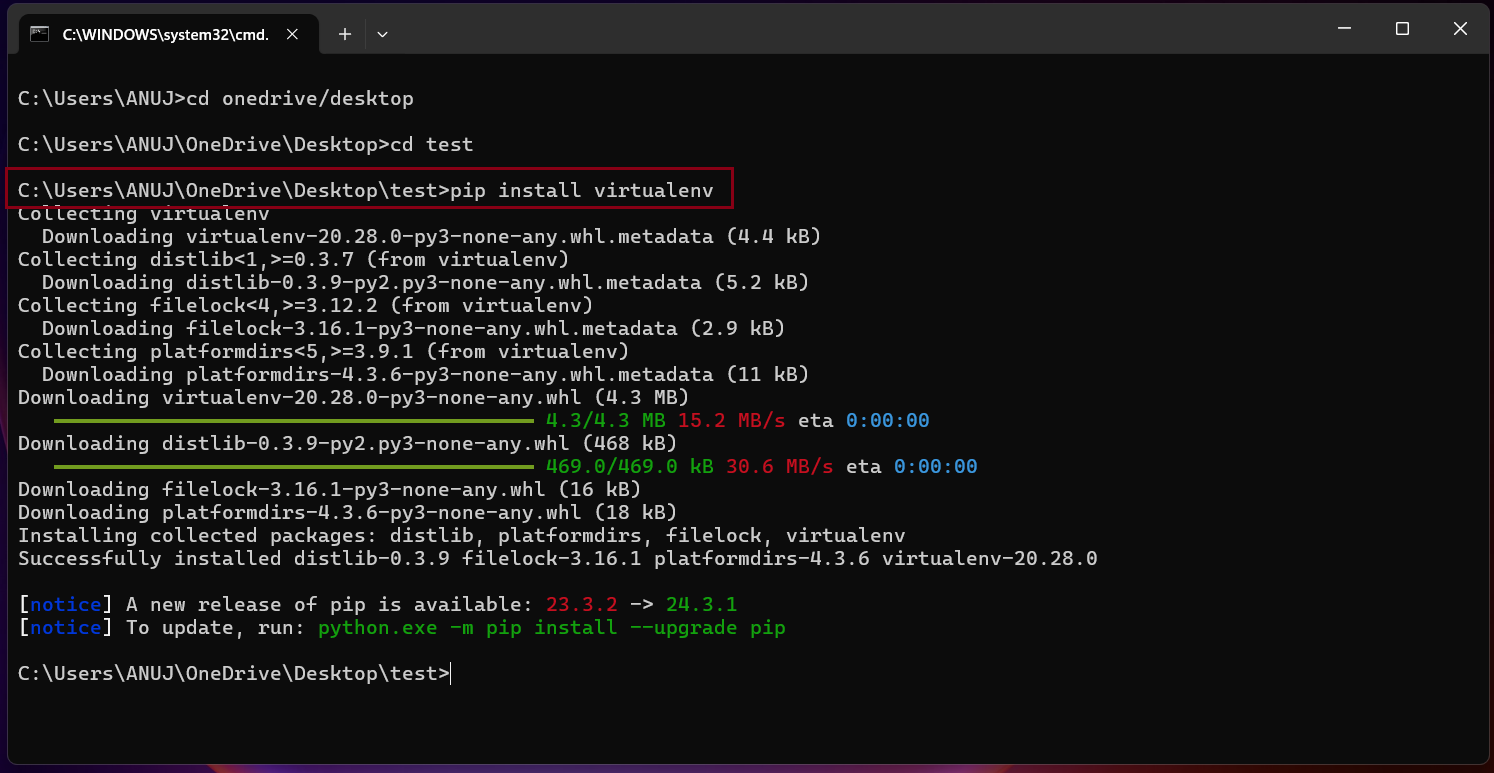Viewport: 1494px width, 773px height.
Task: Close the cmd.exe tab
Action: point(292,33)
